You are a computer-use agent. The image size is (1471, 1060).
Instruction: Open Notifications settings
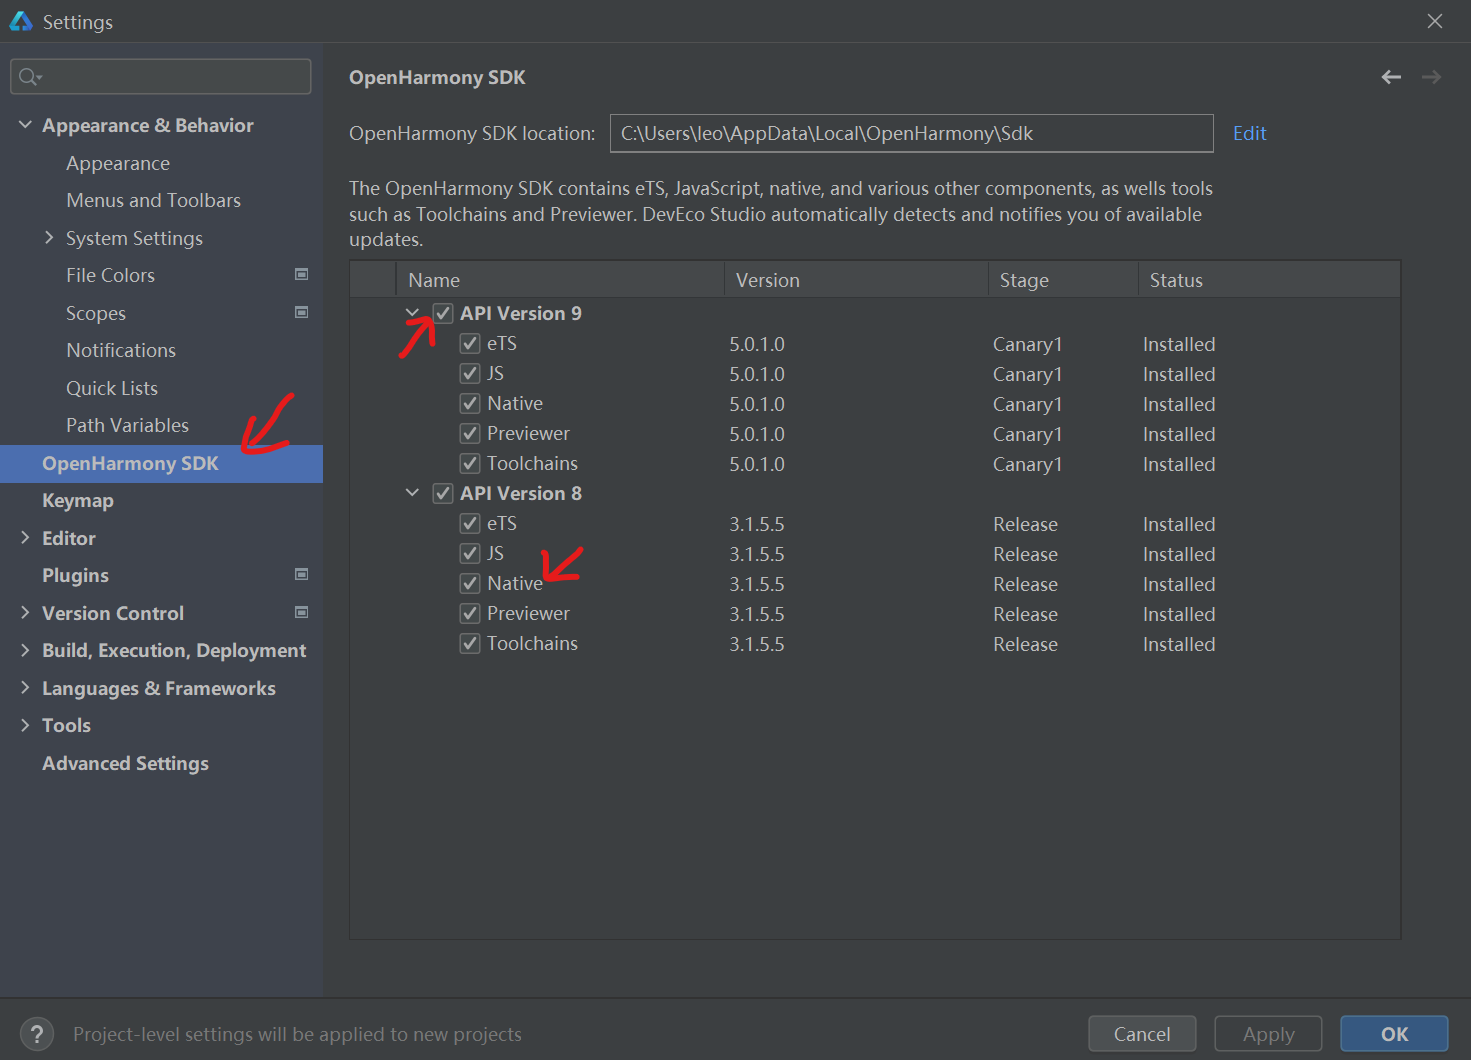[x=121, y=350]
